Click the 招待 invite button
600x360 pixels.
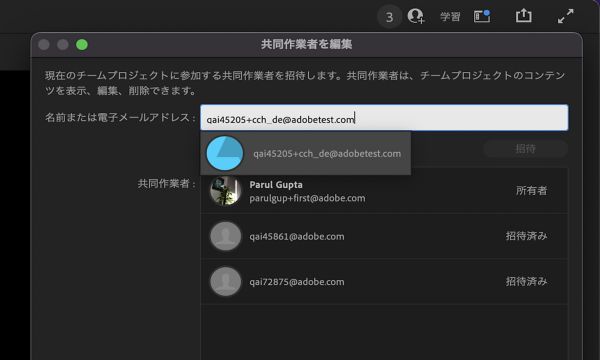[525, 148]
